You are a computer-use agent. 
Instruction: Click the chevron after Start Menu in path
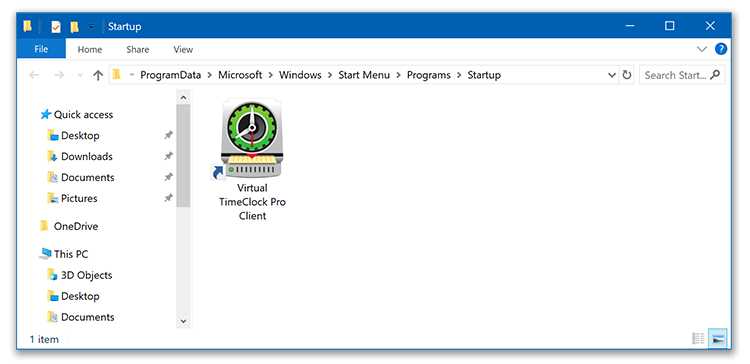click(398, 76)
